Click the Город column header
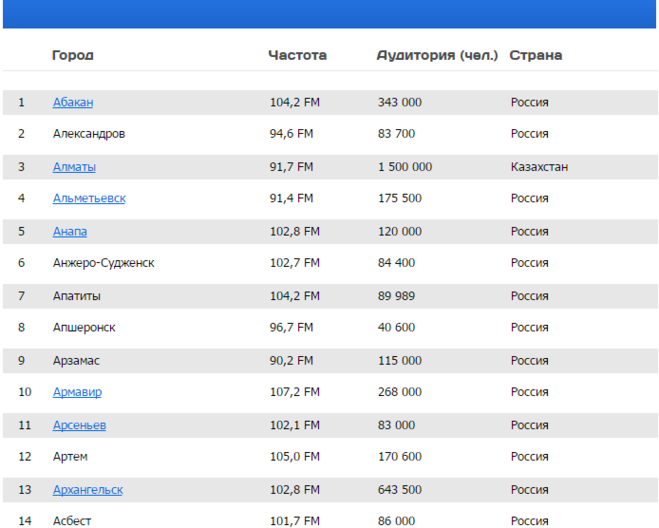 pyautogui.click(x=73, y=55)
